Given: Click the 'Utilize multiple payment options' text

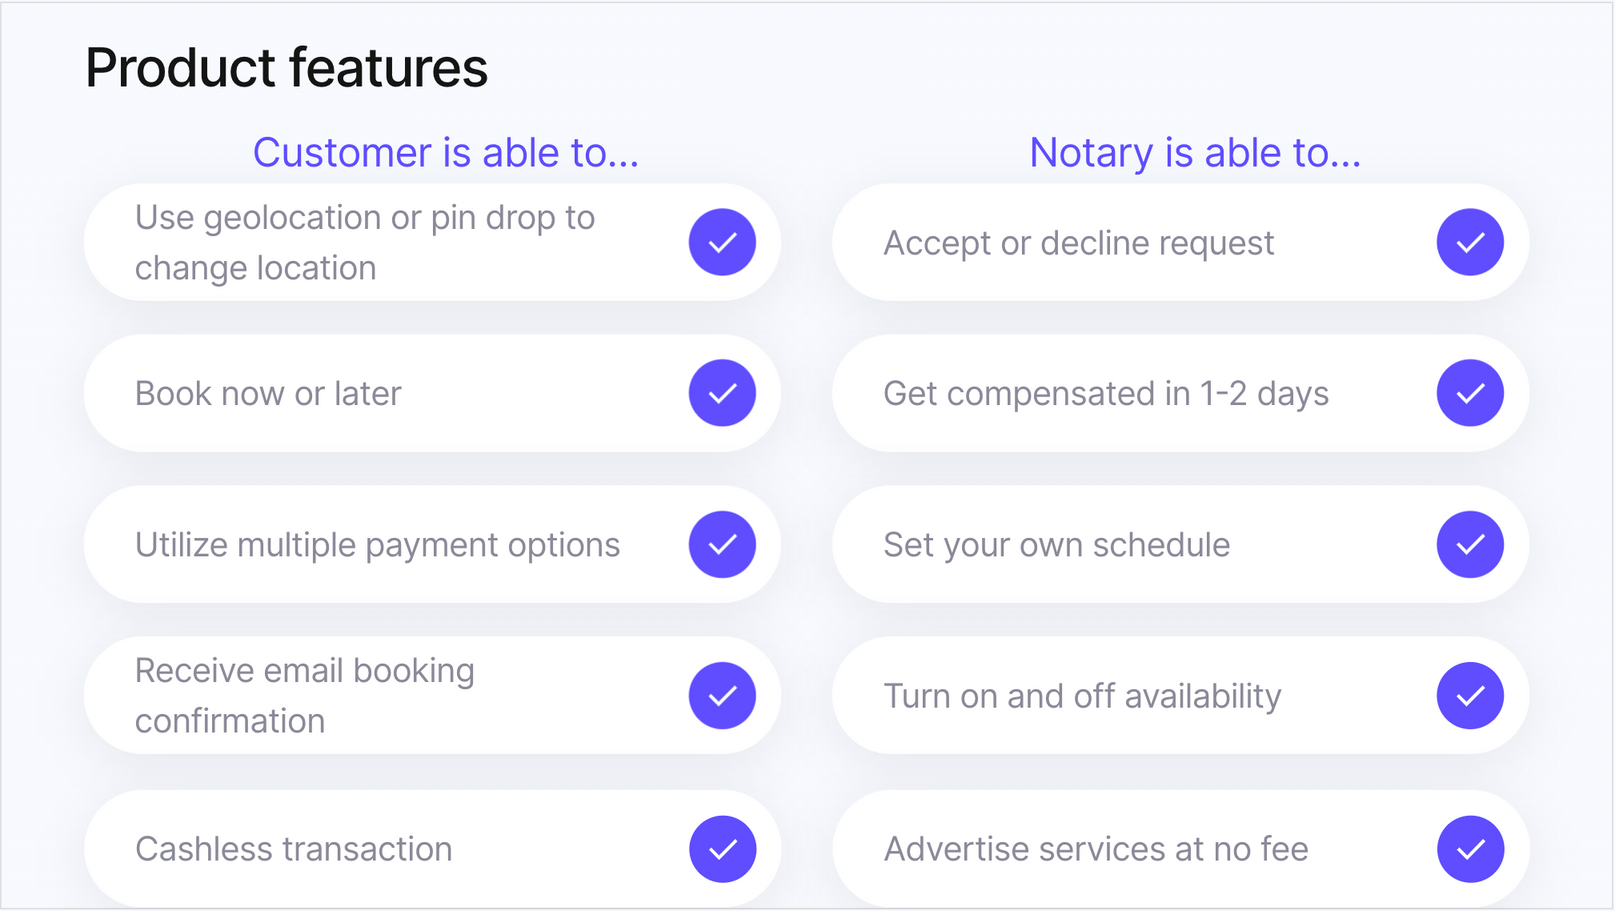Looking at the screenshot, I should pyautogui.click(x=377, y=545).
